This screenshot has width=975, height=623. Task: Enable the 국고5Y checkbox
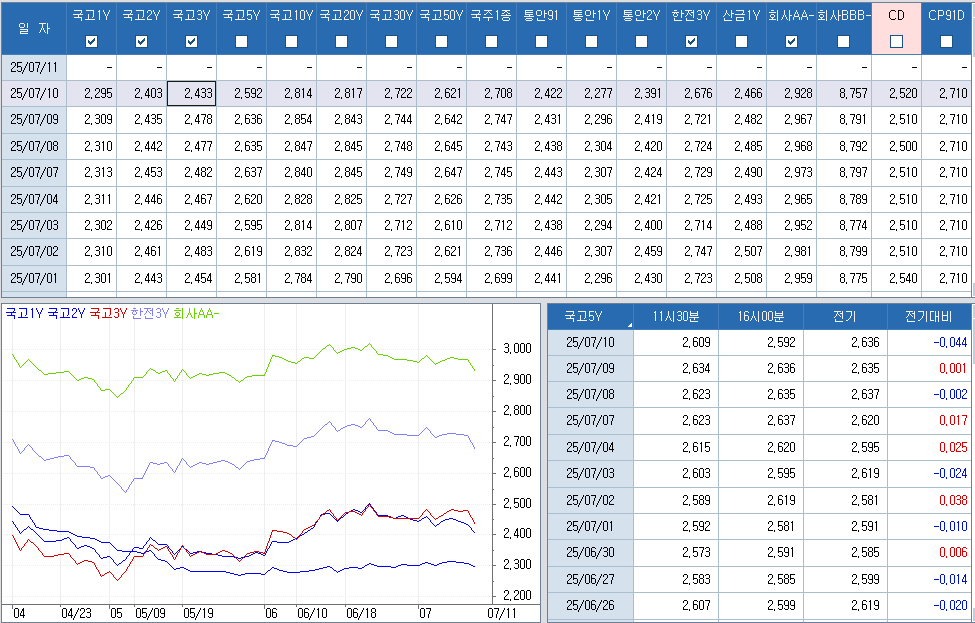tap(242, 41)
